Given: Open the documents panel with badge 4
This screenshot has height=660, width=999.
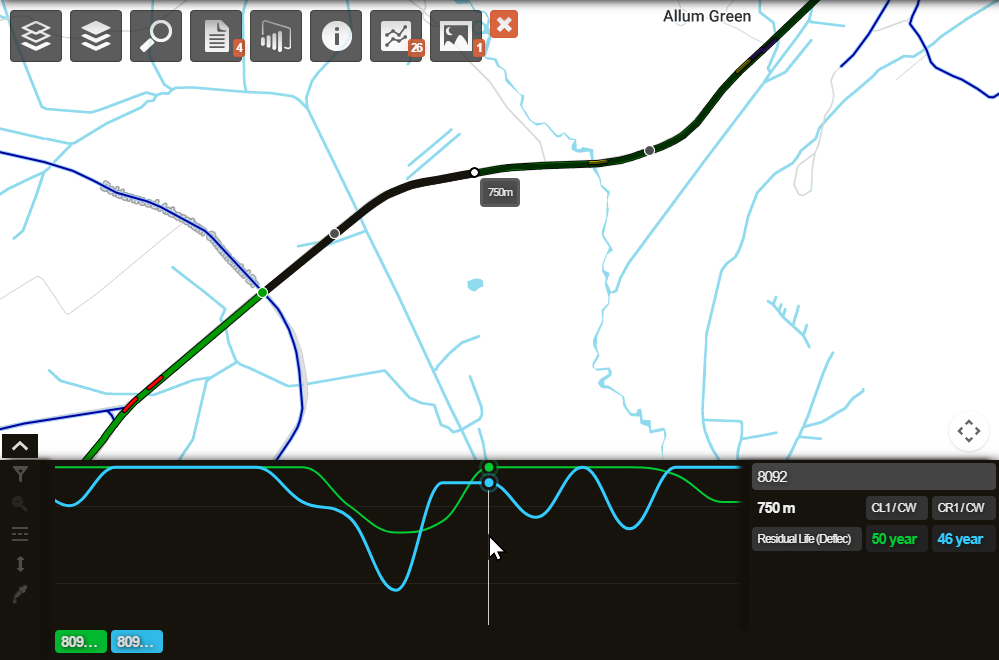Looking at the screenshot, I should (x=216, y=36).
